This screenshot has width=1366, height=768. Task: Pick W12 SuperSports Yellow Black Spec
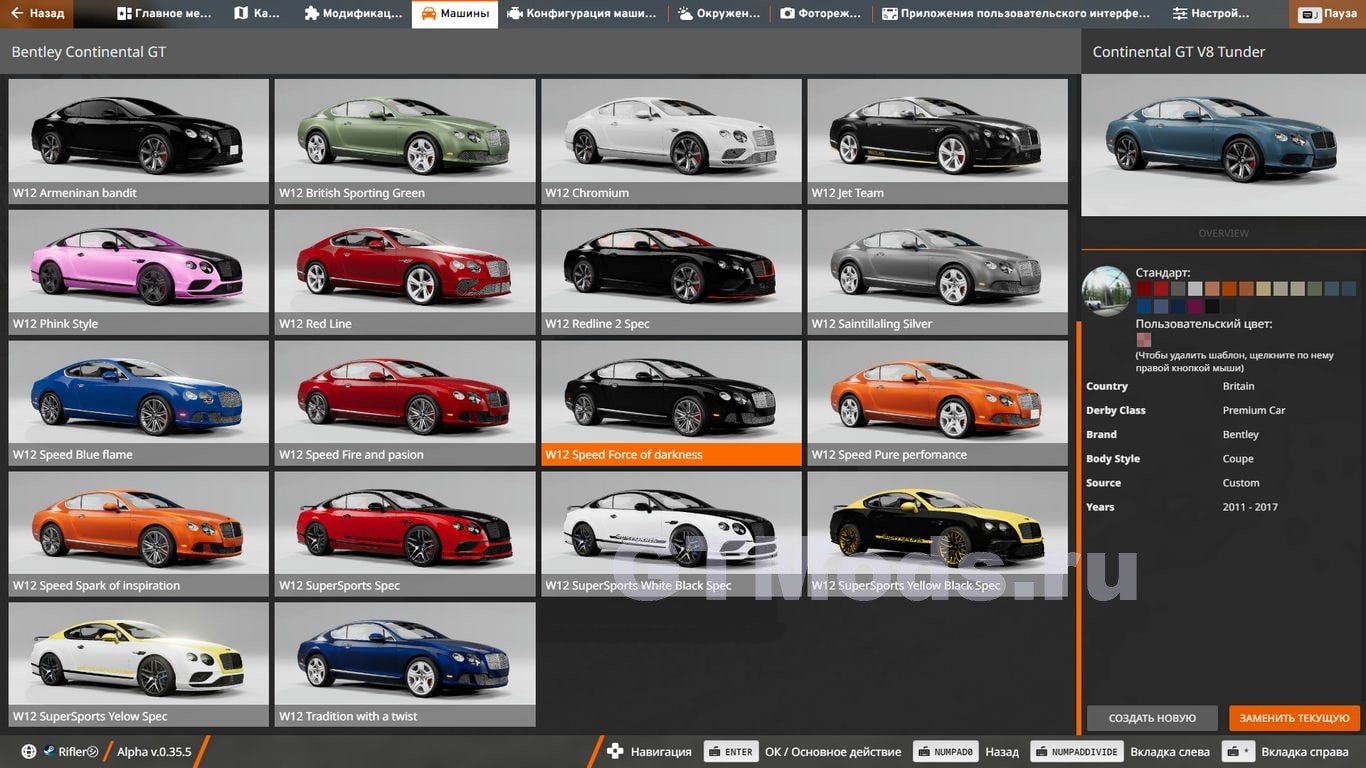(938, 534)
